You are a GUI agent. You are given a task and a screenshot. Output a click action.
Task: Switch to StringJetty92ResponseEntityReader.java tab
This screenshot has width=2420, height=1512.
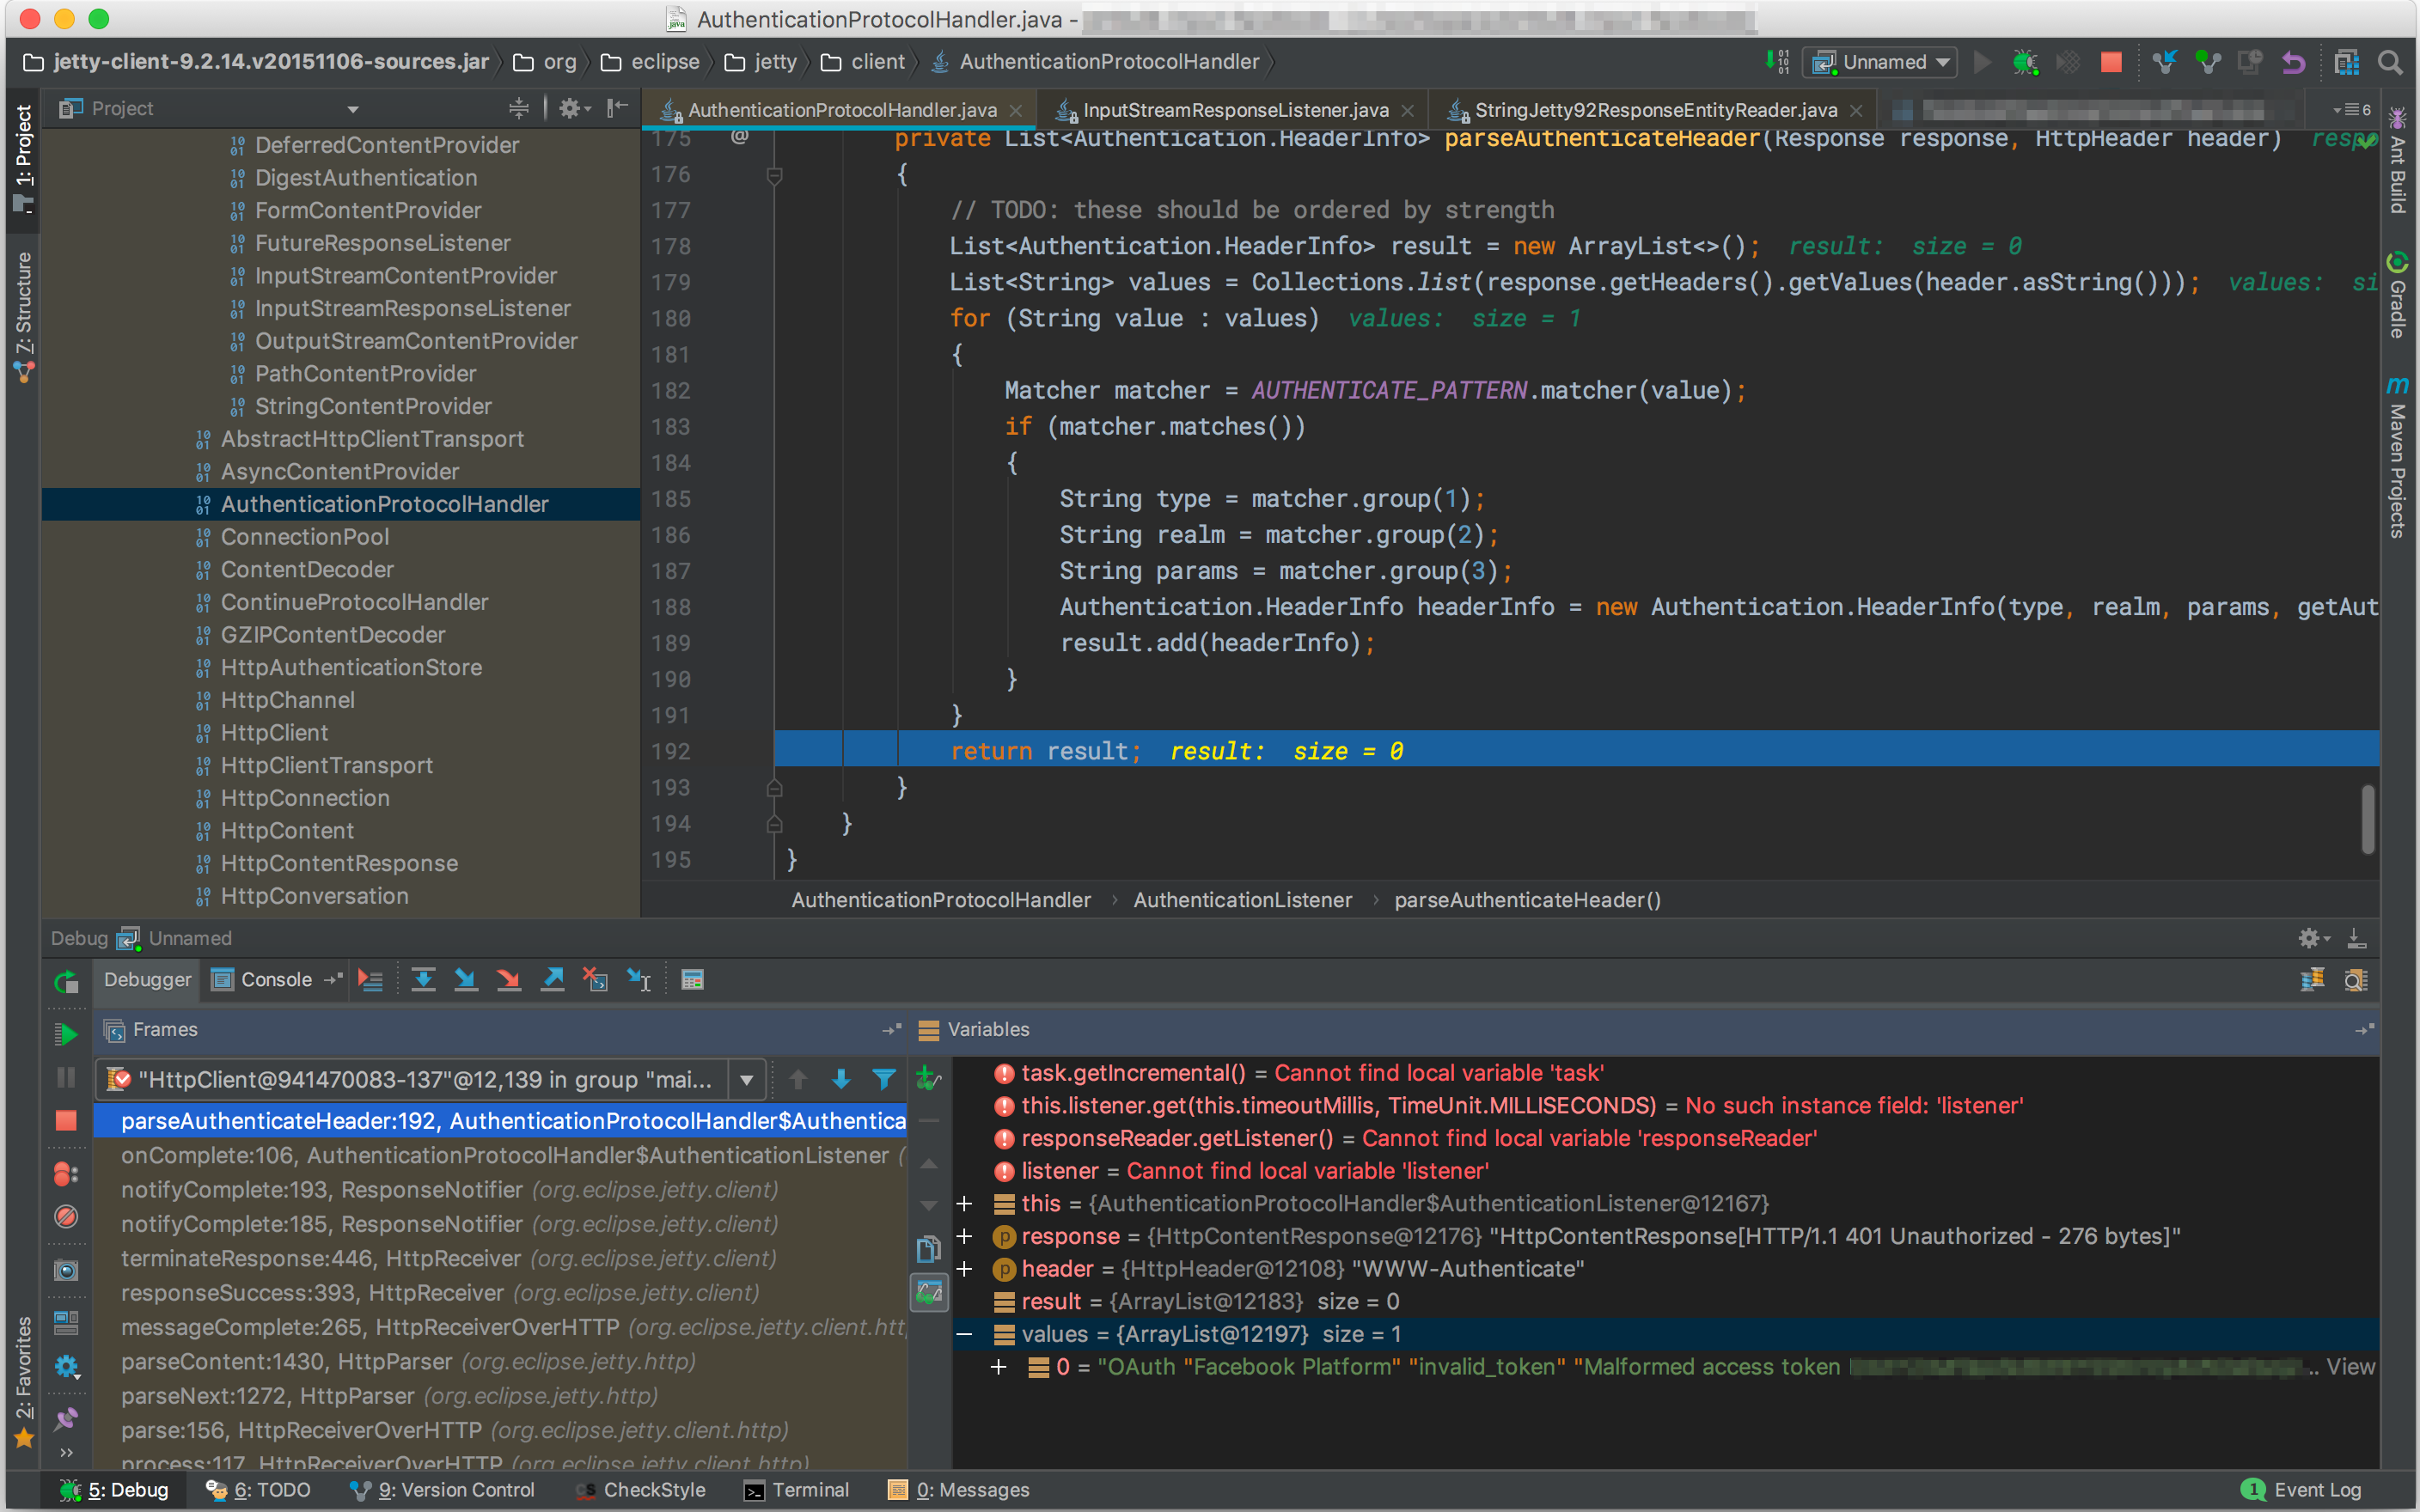click(1655, 110)
